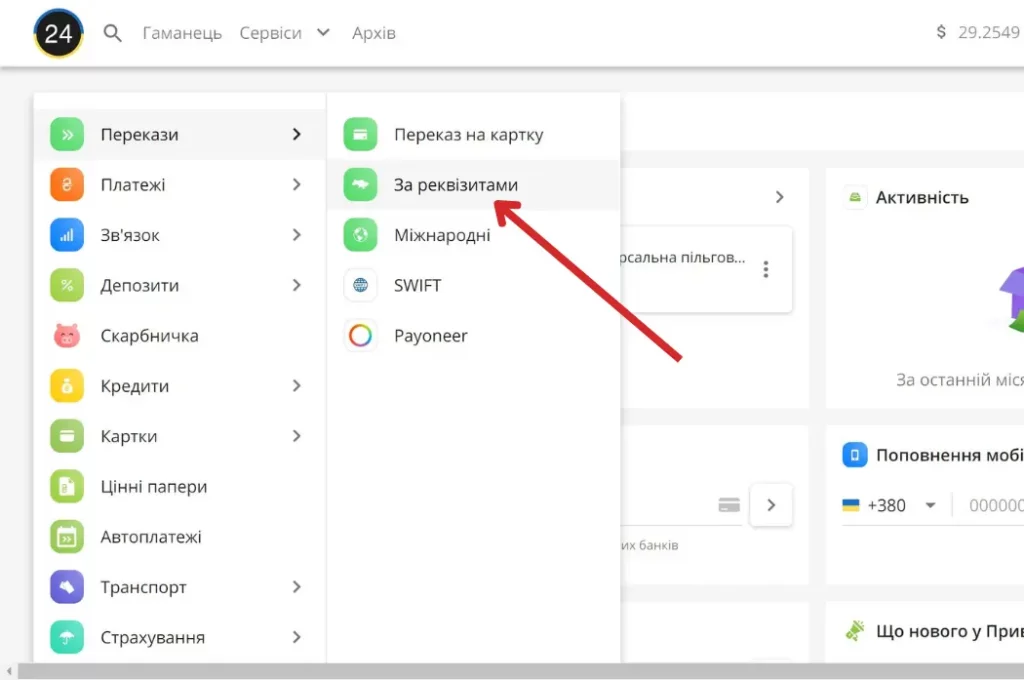Select the SWIFT globe icon
Image resolution: width=1024 pixels, height=680 pixels.
pos(360,286)
